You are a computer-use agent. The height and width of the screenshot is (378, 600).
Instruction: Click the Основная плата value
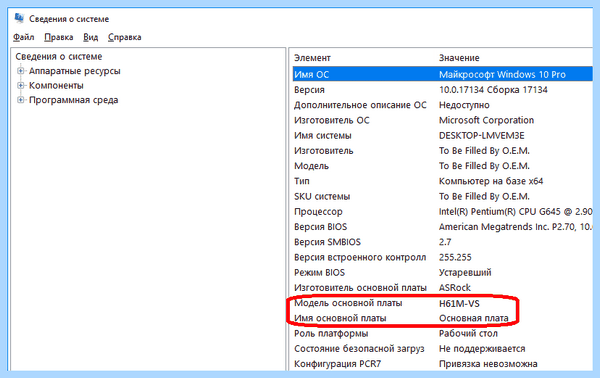473,318
